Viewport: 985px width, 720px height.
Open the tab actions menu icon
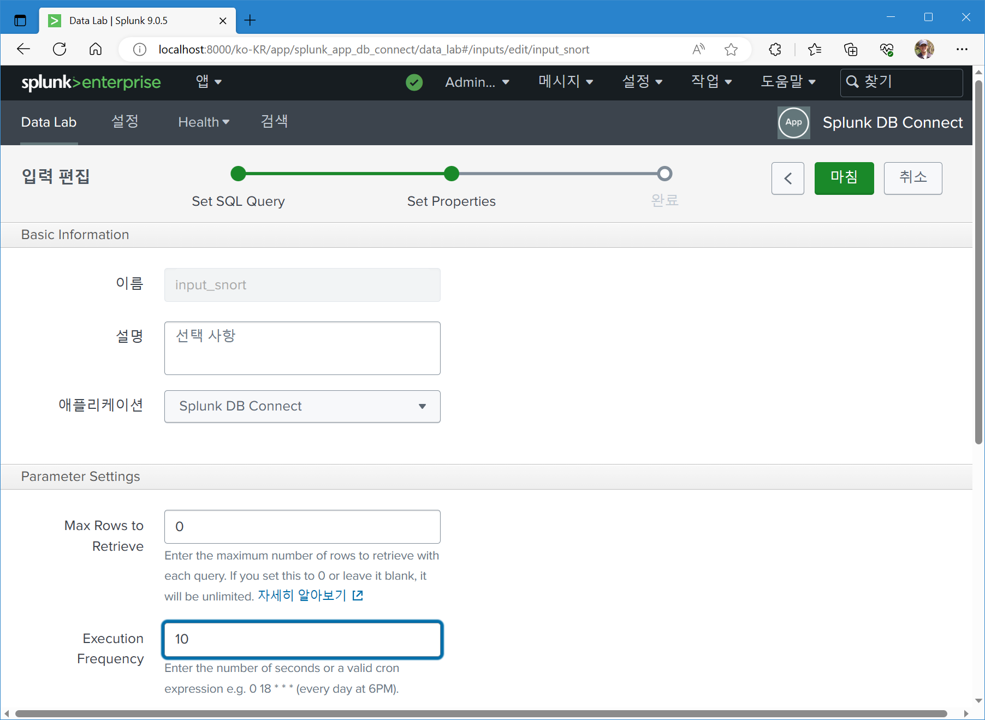pos(20,20)
